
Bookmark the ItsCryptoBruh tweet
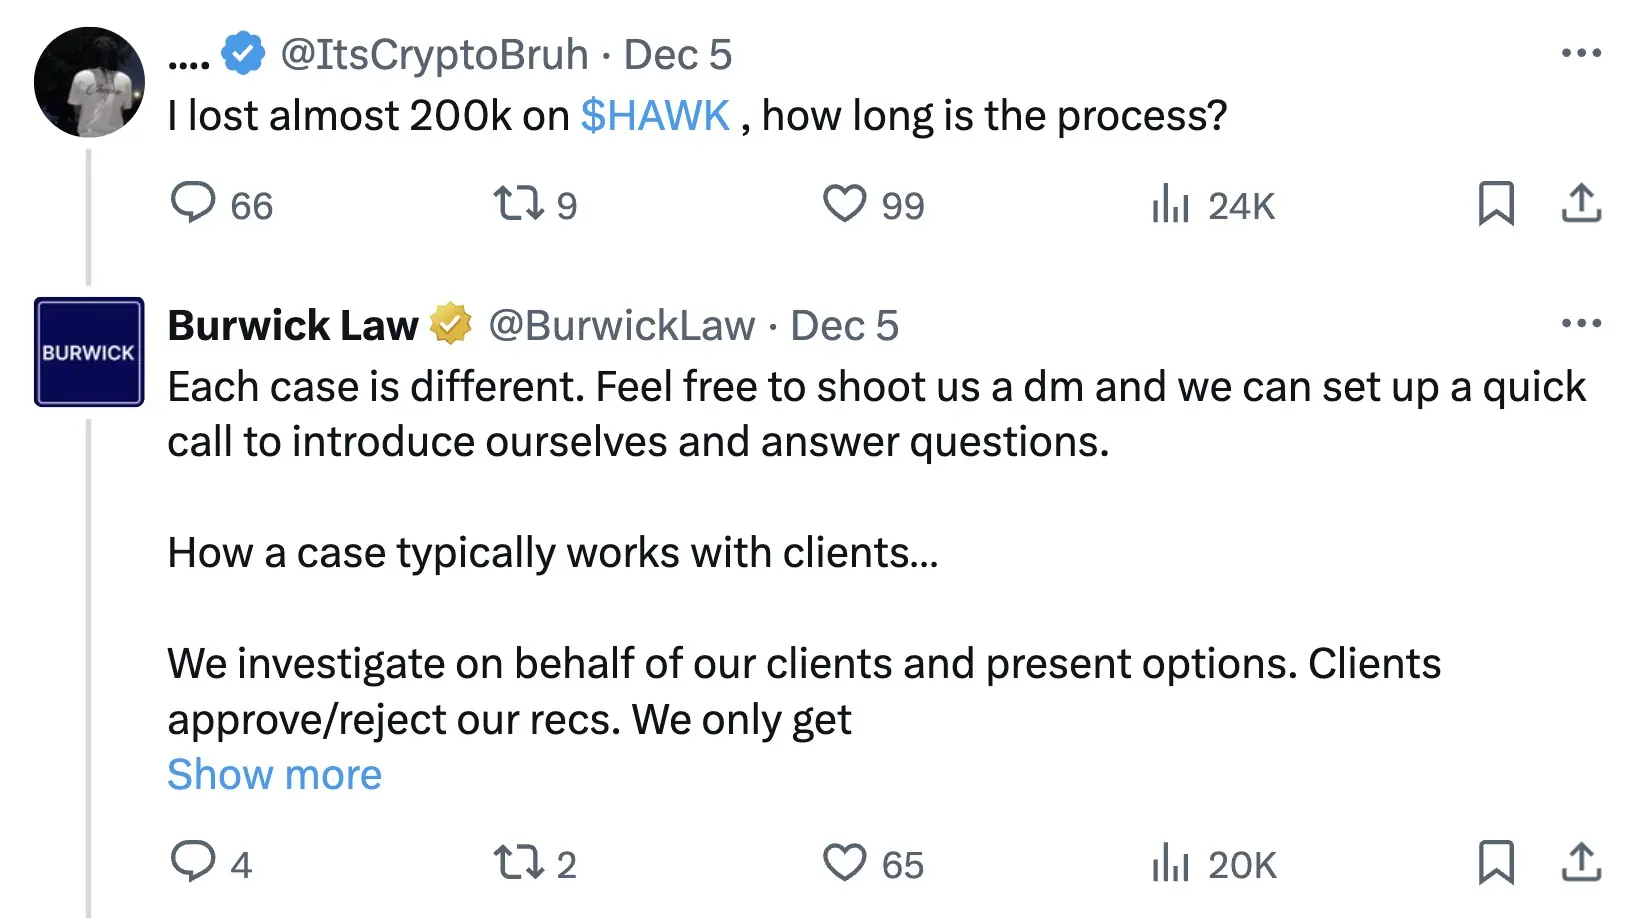tap(1496, 203)
